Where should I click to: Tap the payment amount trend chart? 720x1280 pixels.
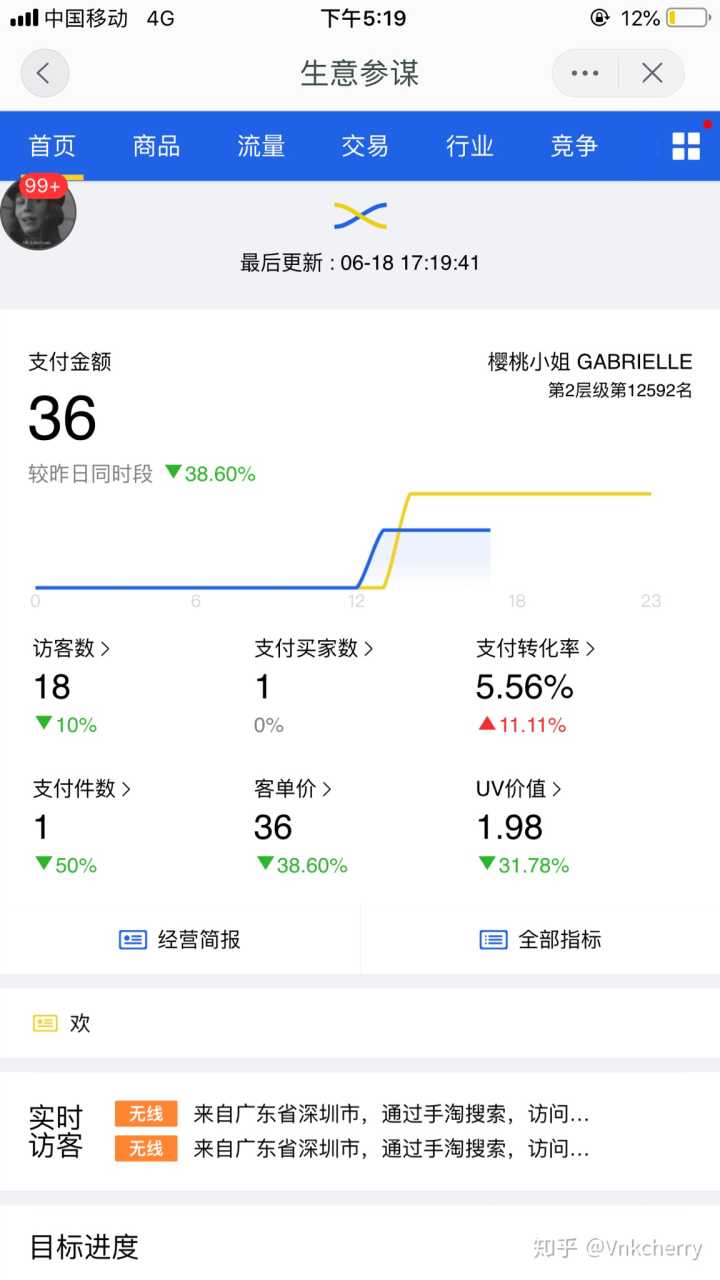click(343, 545)
